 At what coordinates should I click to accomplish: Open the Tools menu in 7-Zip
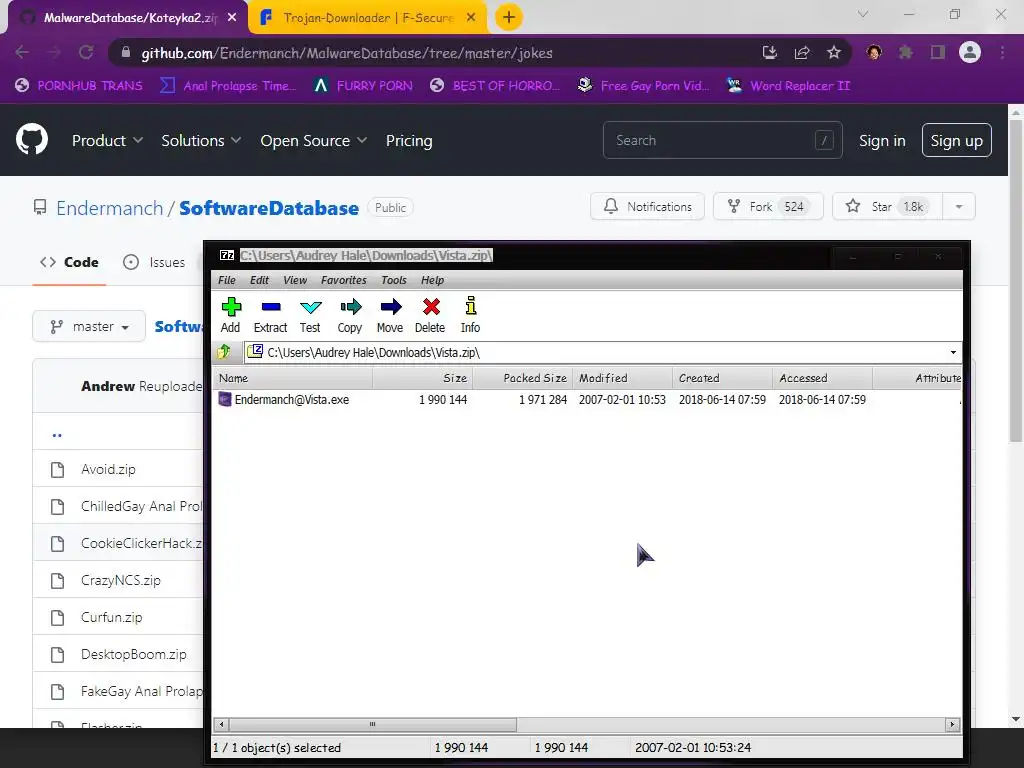(x=394, y=280)
